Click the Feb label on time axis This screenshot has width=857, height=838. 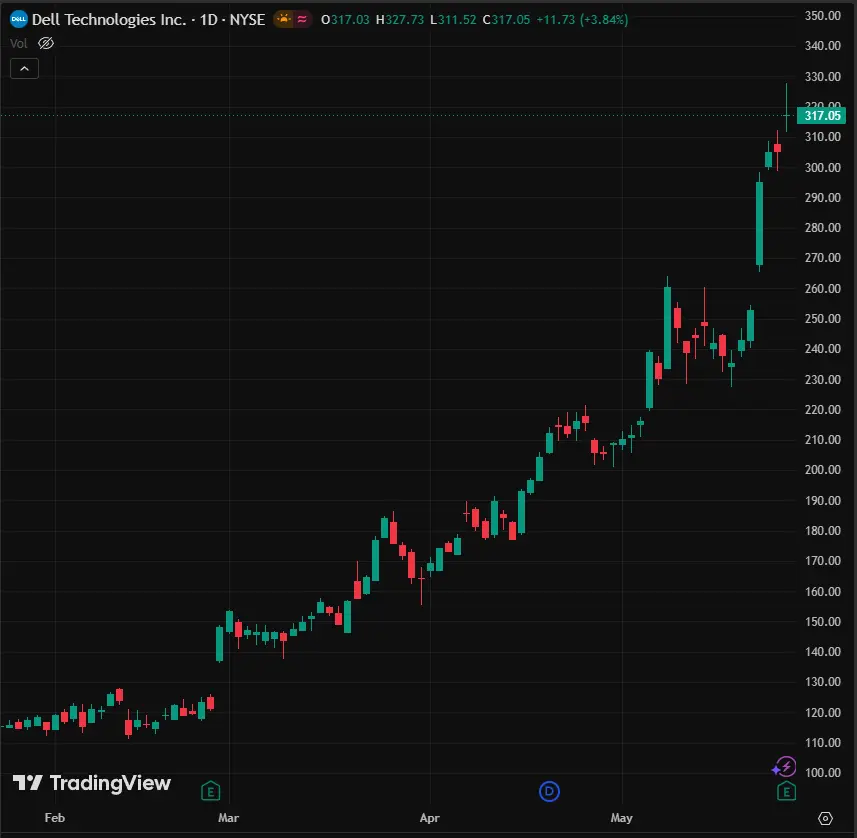55,818
